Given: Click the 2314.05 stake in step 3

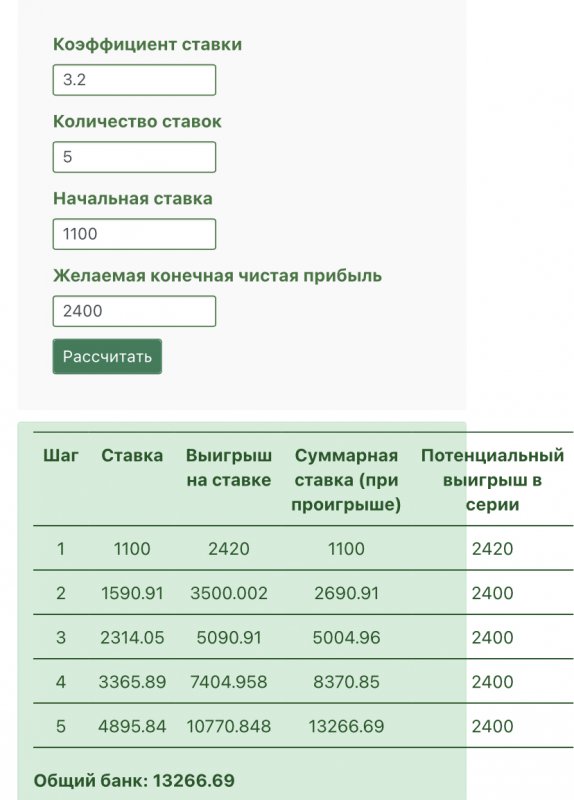Looking at the screenshot, I should (132, 637).
